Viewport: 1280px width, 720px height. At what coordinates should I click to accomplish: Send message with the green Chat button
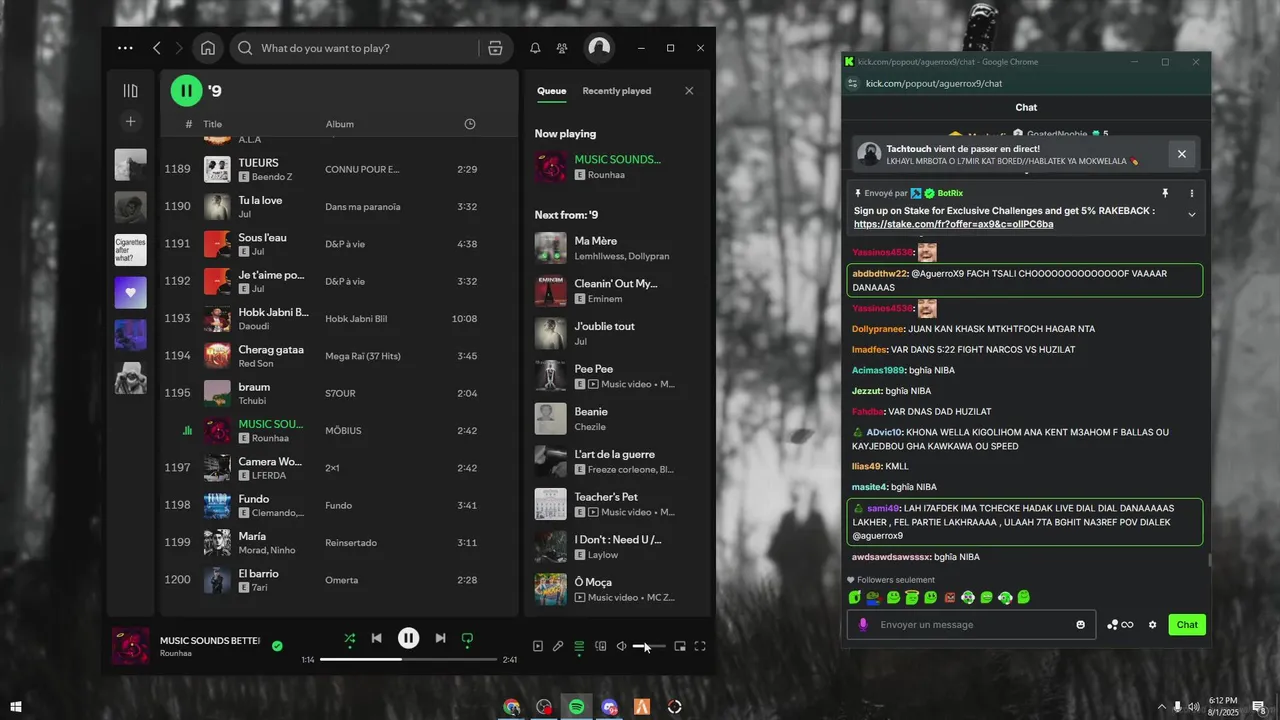[1187, 624]
